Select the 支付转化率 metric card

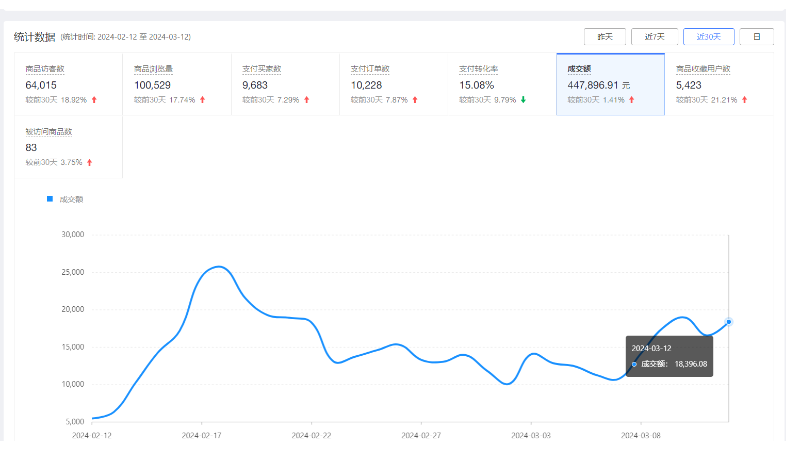[x=502, y=84]
